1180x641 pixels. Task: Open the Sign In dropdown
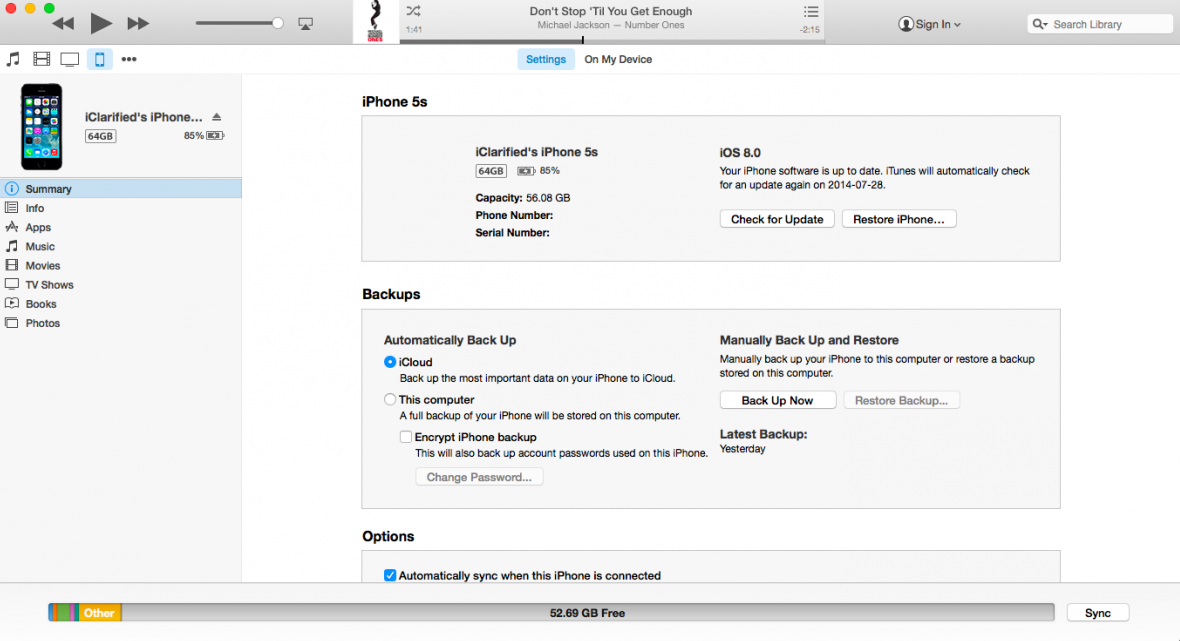[x=929, y=24]
